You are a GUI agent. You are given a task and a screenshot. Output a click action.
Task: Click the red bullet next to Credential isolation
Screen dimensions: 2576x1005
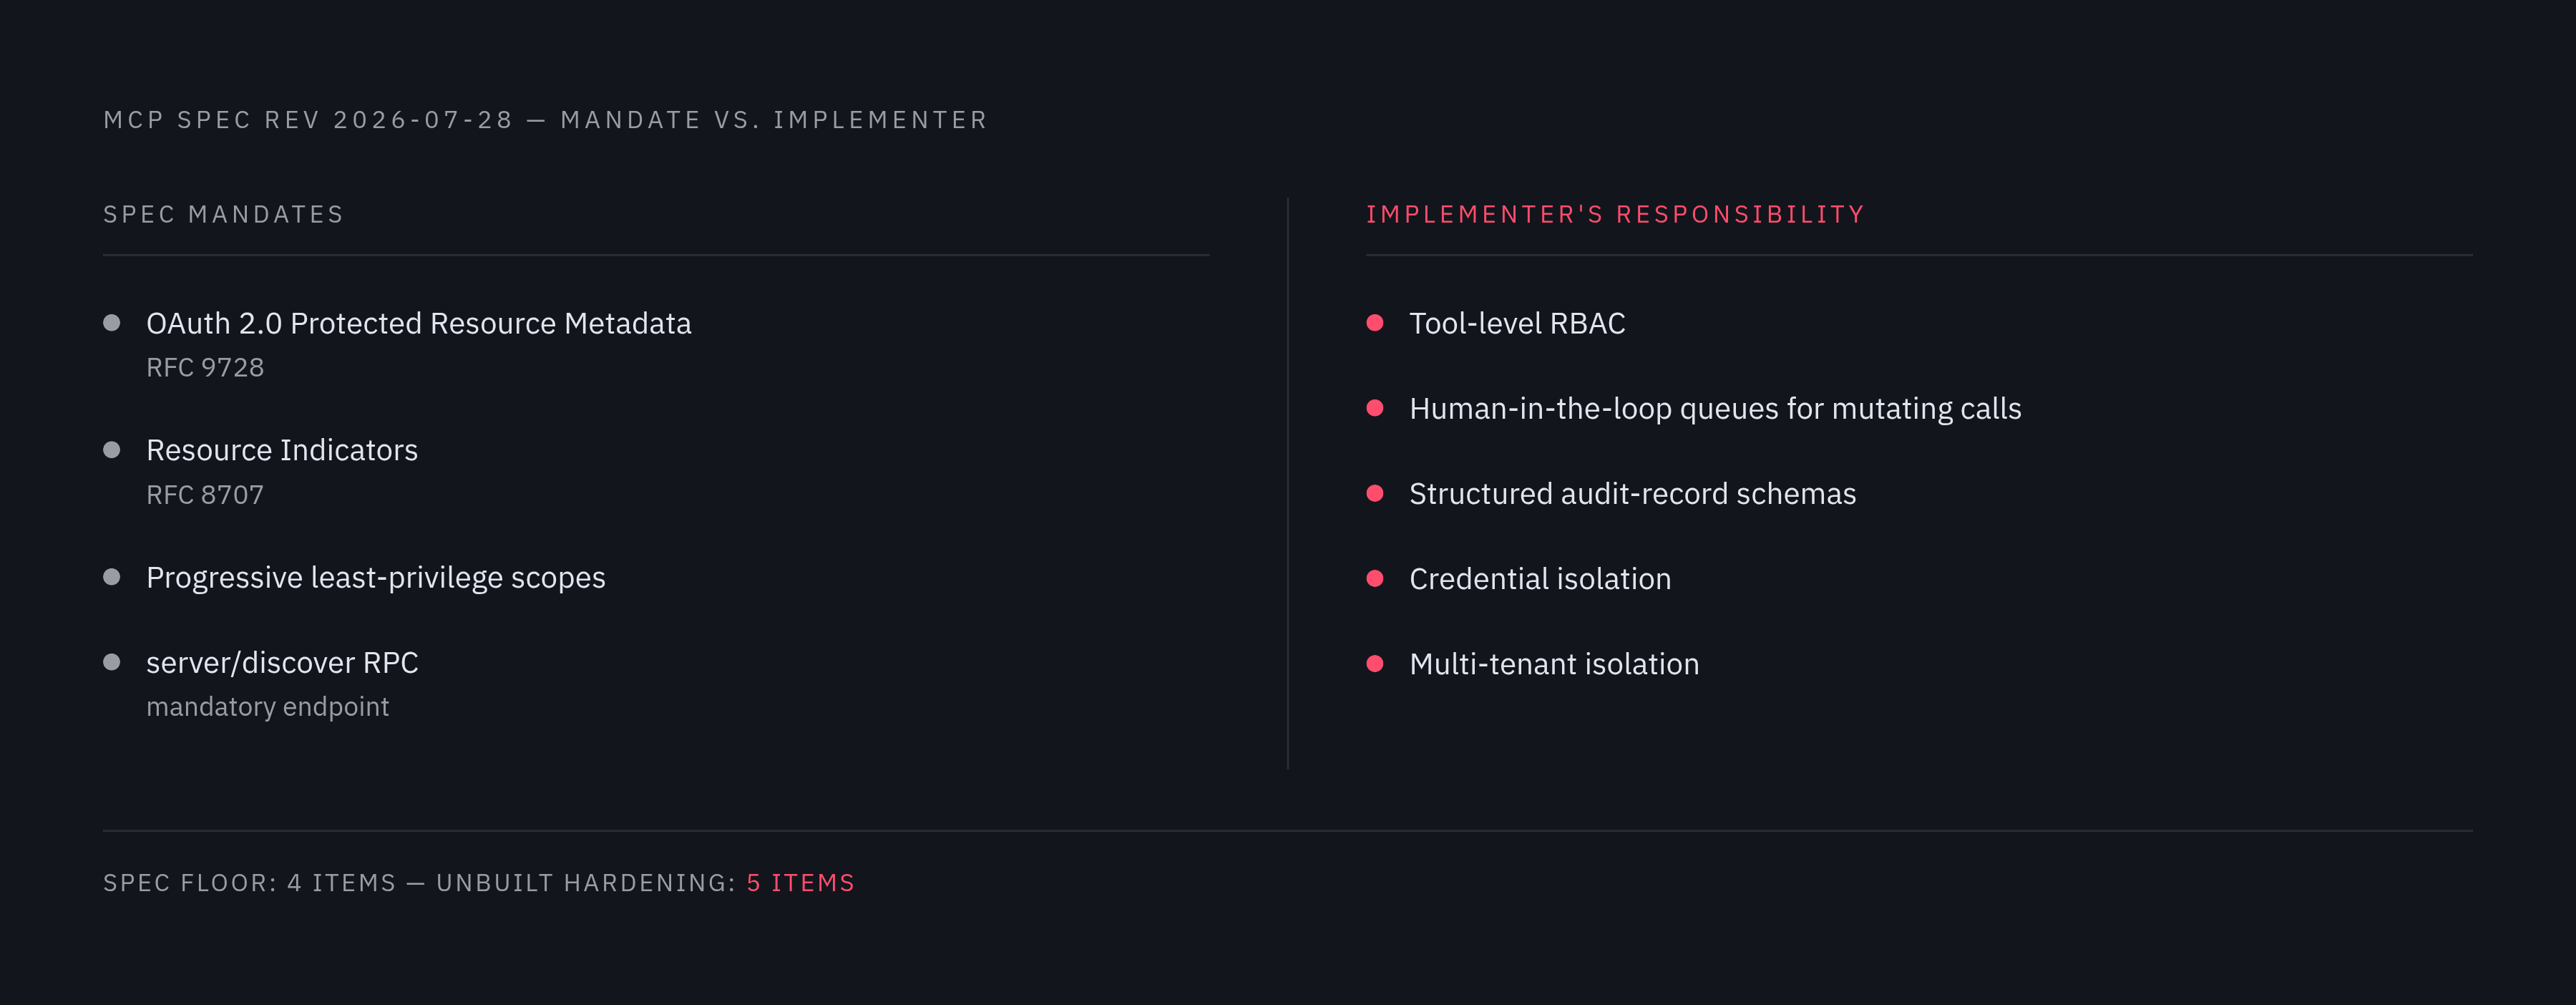tap(1375, 578)
